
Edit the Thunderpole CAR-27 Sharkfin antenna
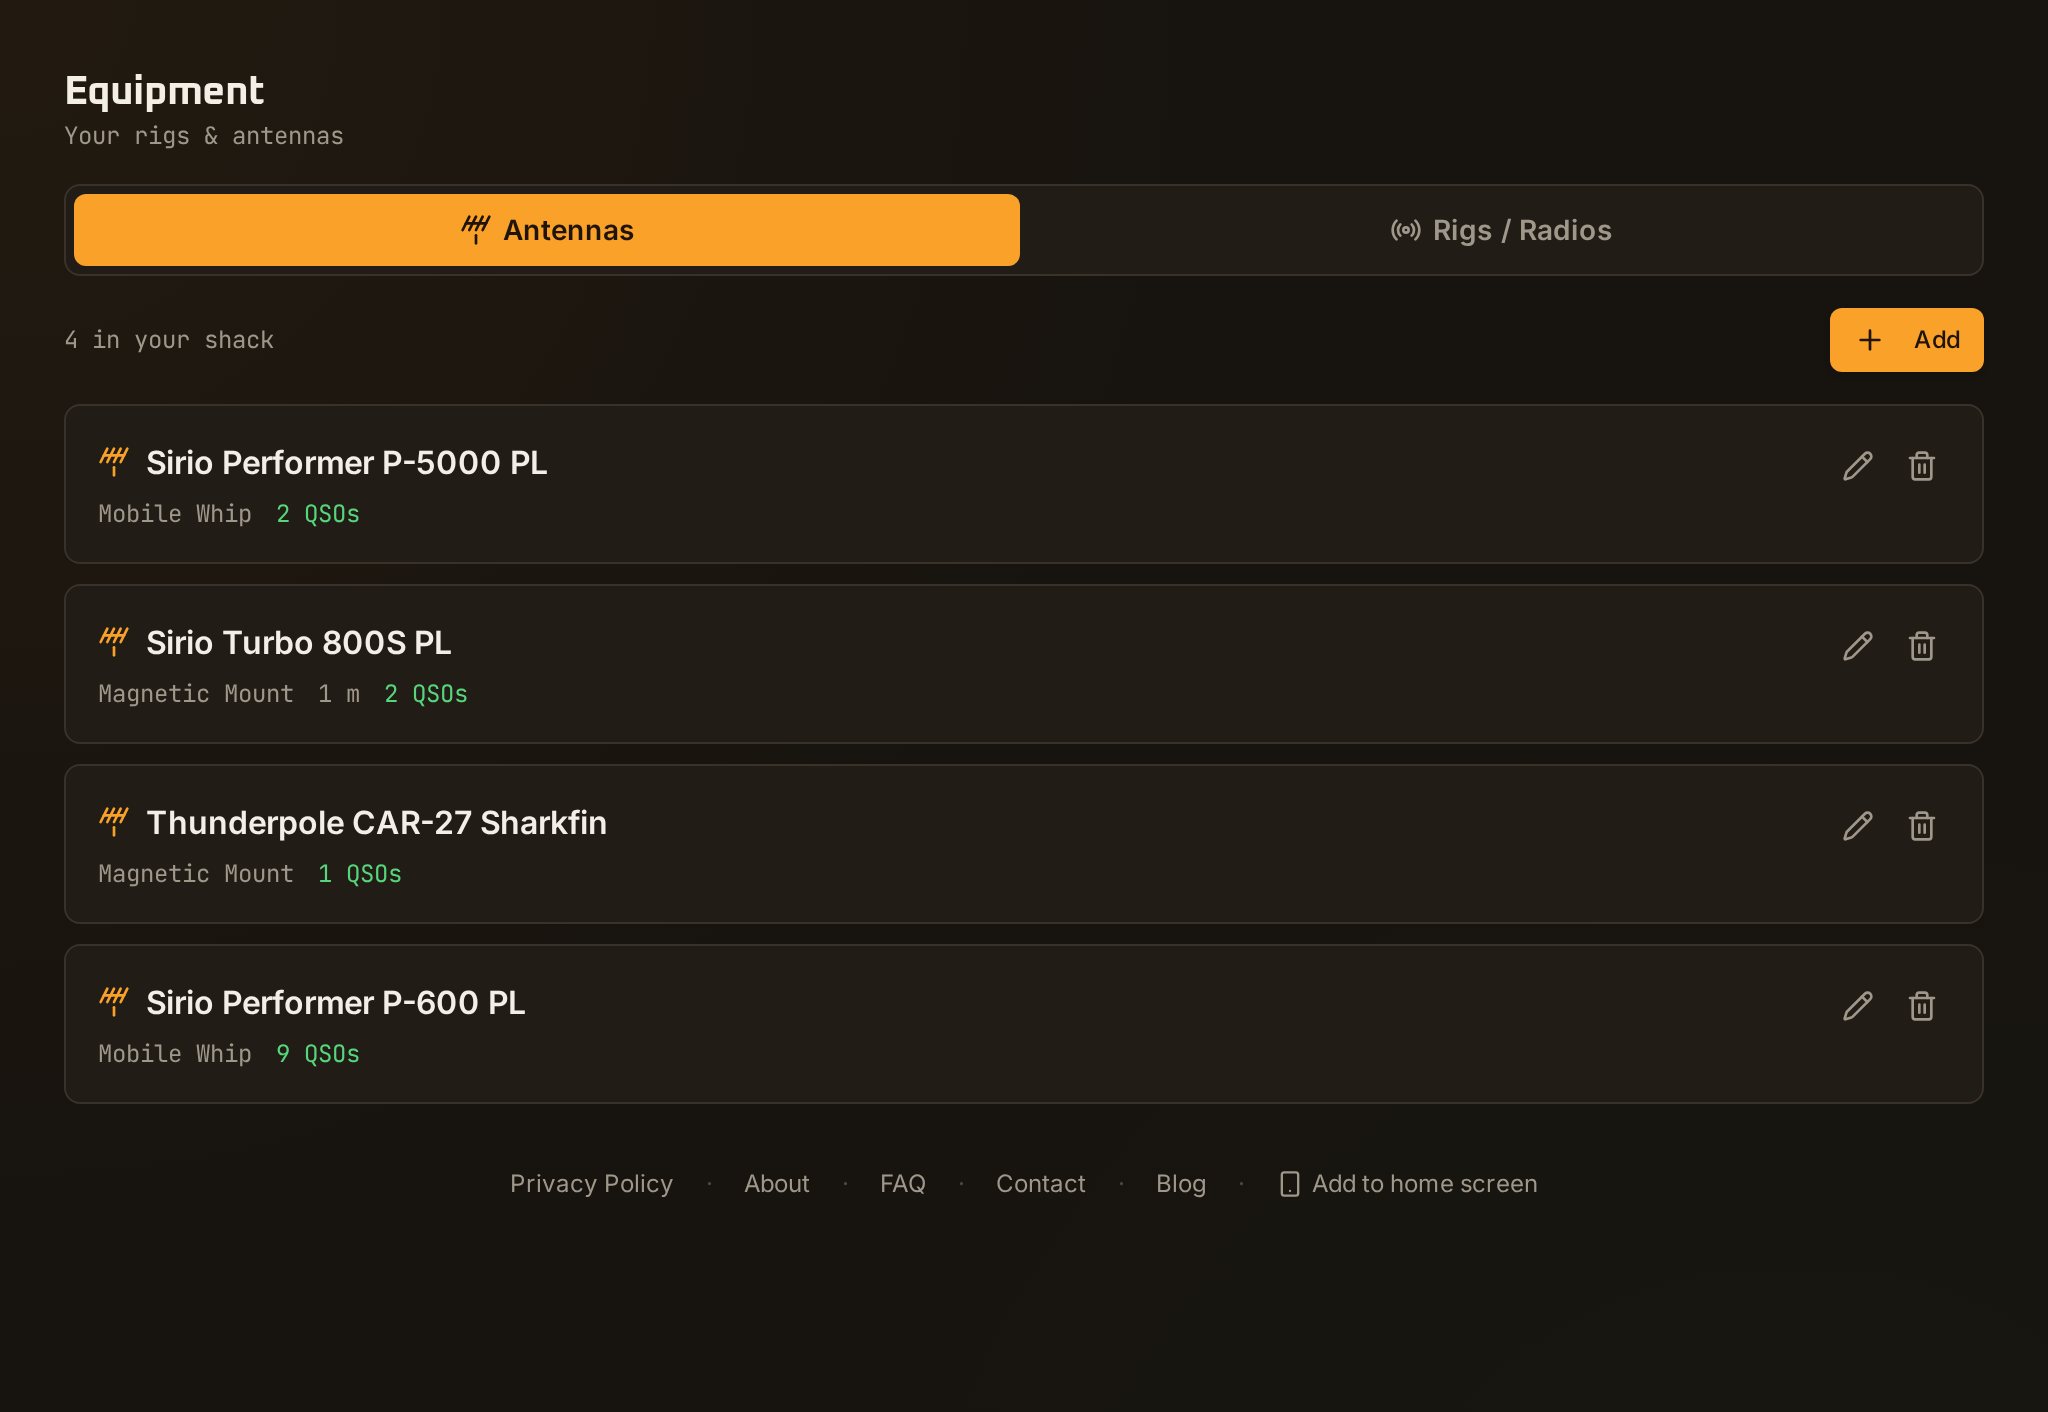click(x=1857, y=826)
